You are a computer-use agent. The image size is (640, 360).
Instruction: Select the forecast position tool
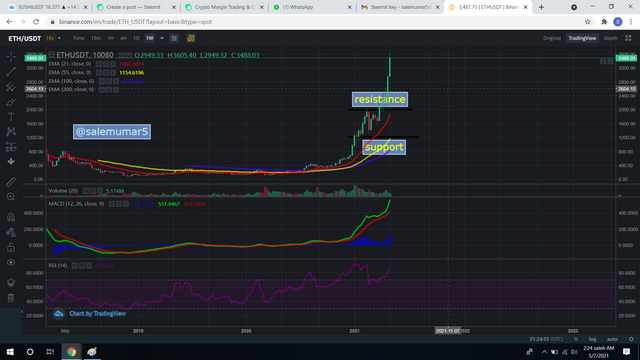[x=11, y=147]
